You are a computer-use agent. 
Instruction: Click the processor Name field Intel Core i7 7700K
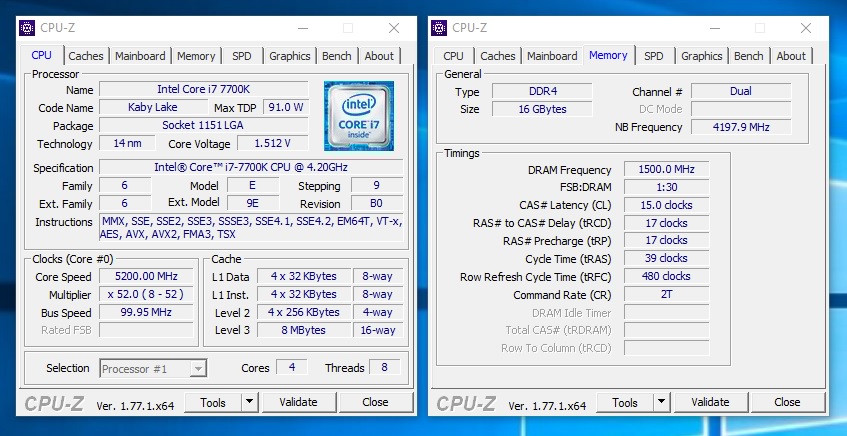pyautogui.click(x=204, y=89)
